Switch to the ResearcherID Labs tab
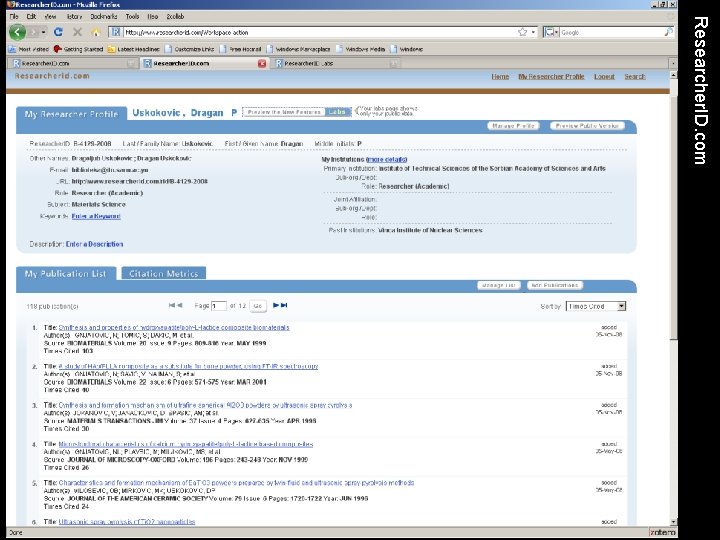The image size is (720, 540). [x=337, y=63]
